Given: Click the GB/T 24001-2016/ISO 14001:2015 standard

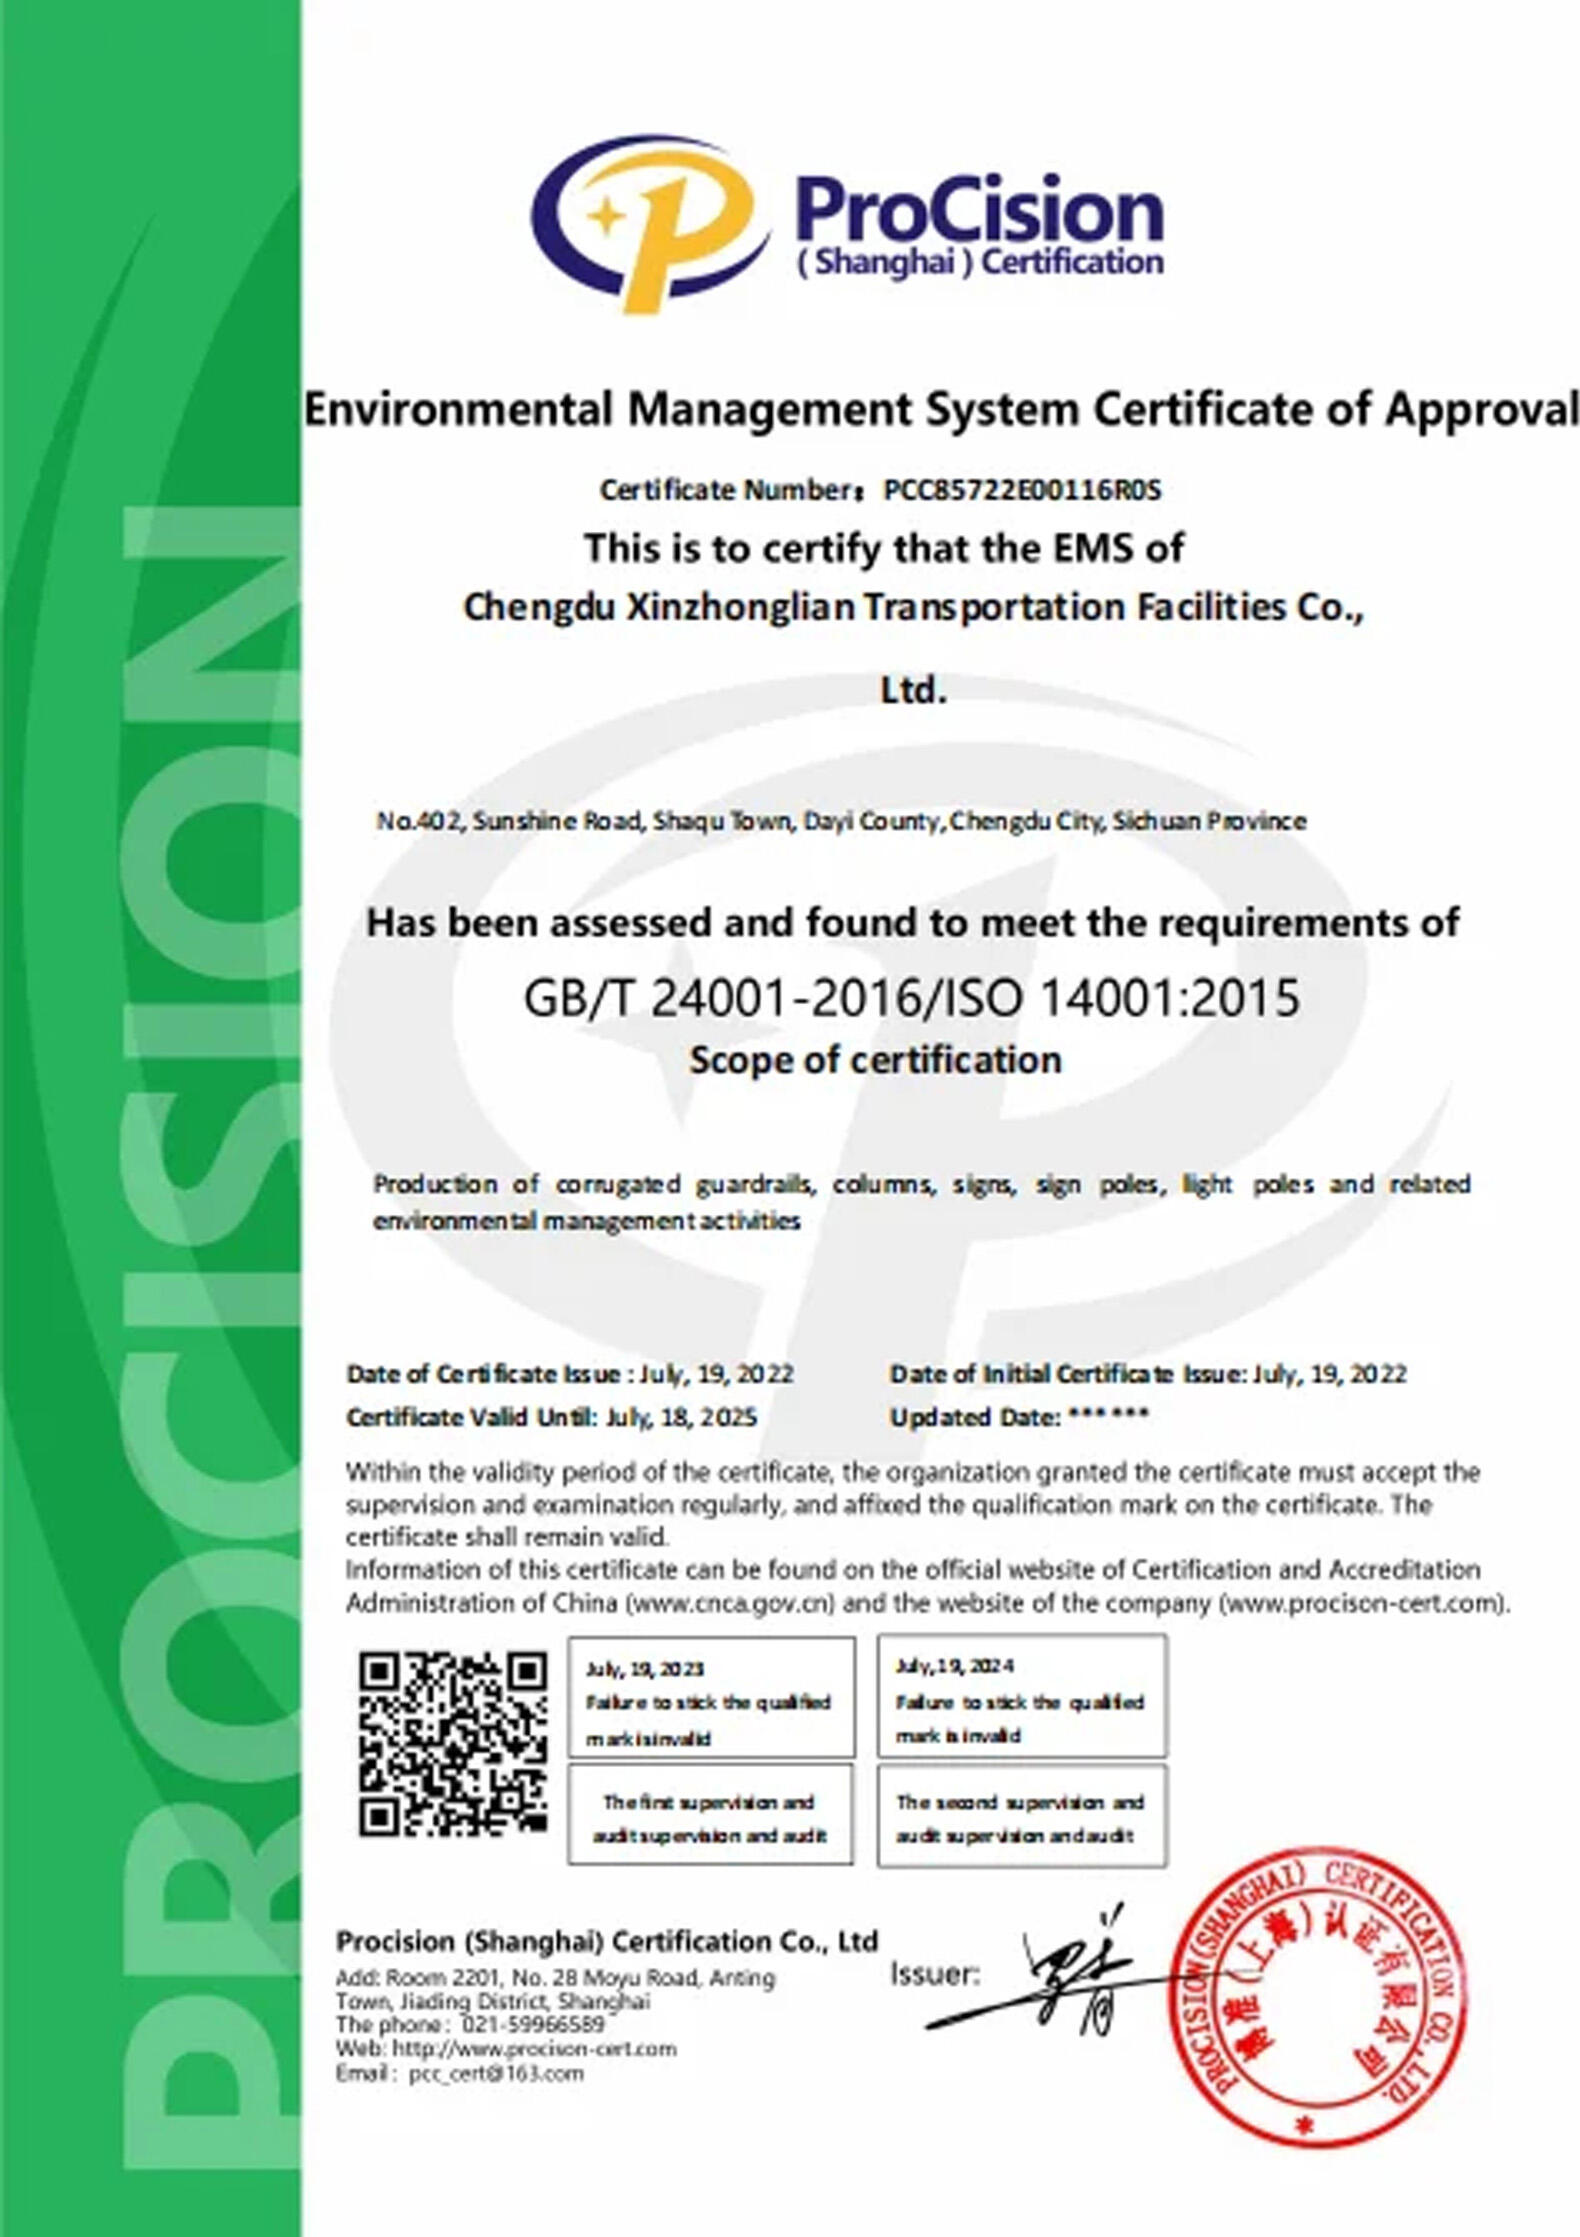Looking at the screenshot, I should (x=912, y=997).
